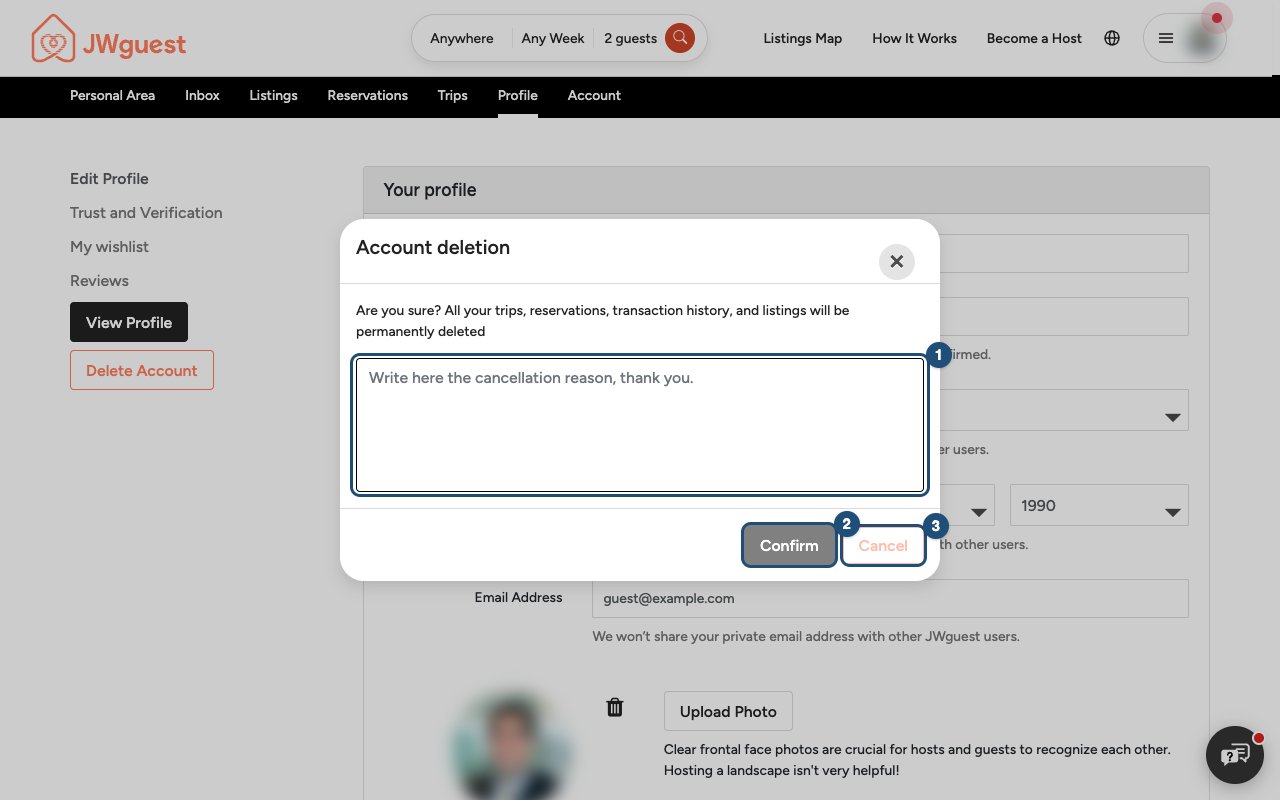This screenshot has width=1280, height=800.
Task: Select Edit Profile in the sidebar
Action: pyautogui.click(x=109, y=178)
